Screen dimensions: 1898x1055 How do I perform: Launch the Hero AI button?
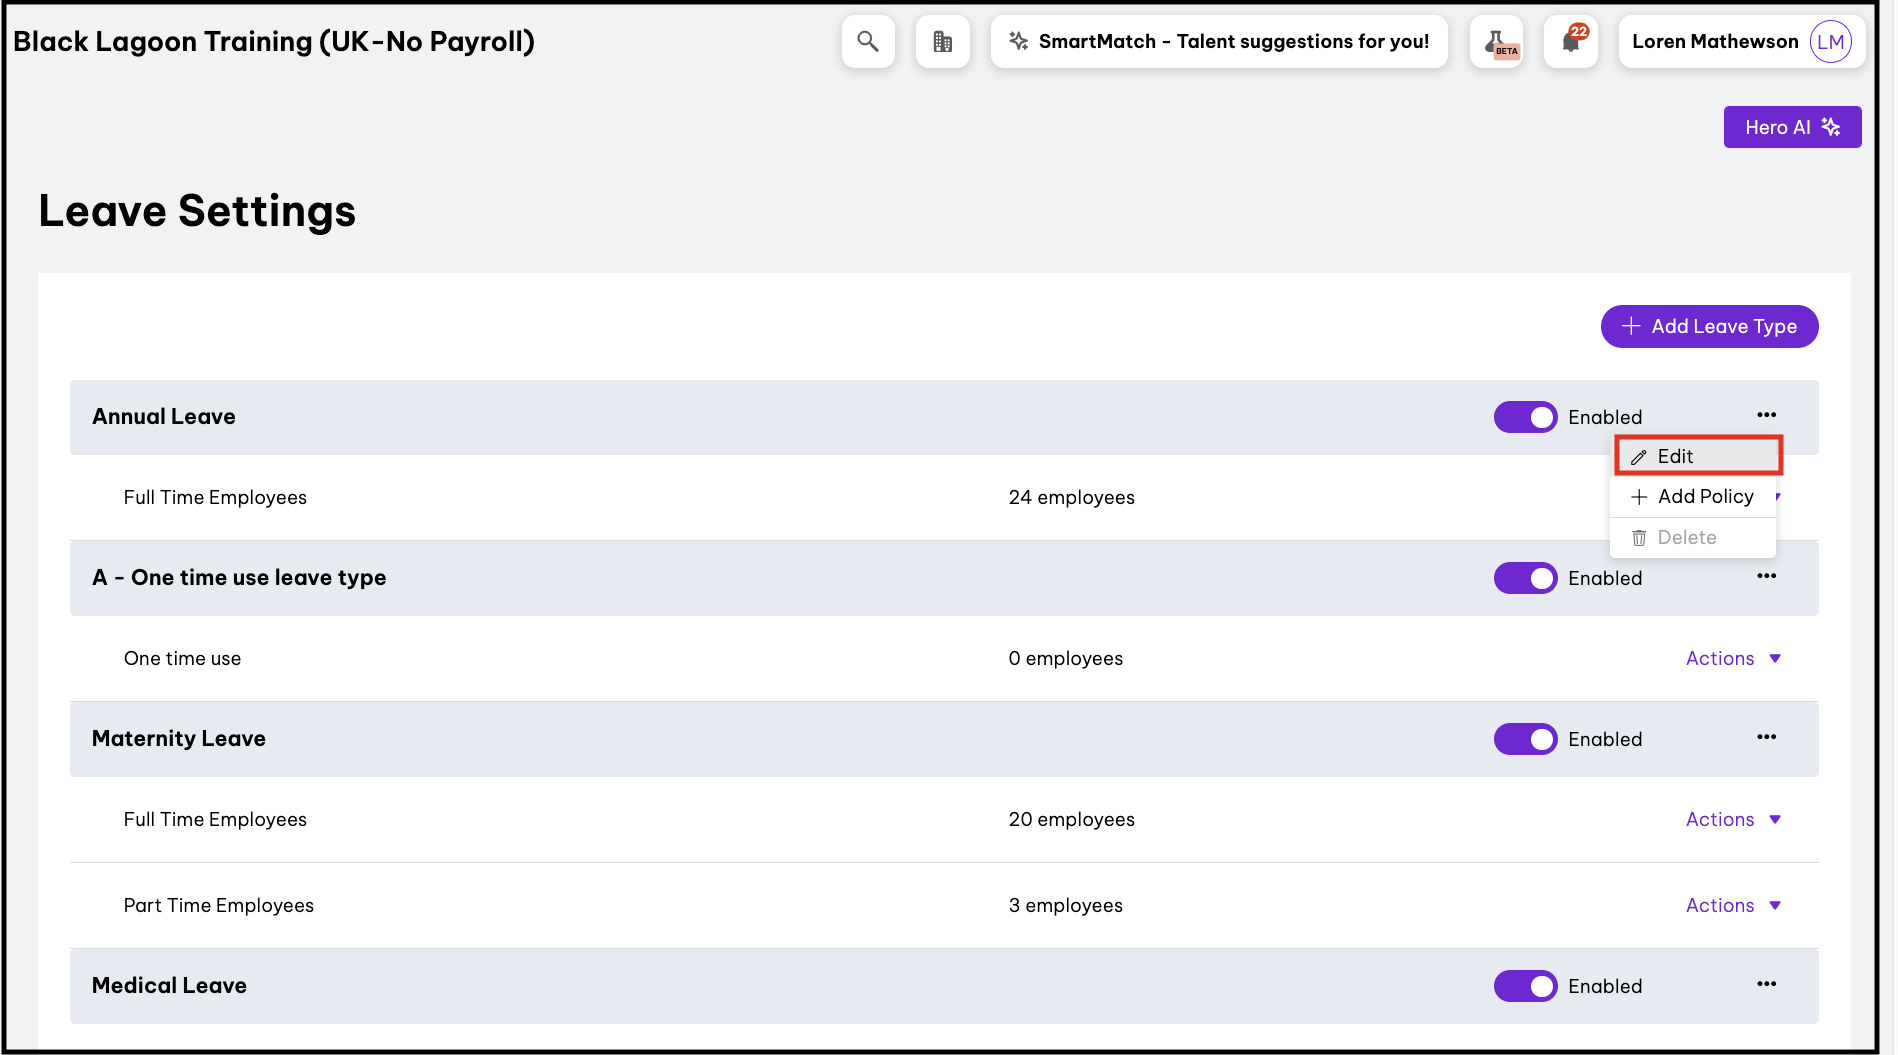click(x=1791, y=127)
